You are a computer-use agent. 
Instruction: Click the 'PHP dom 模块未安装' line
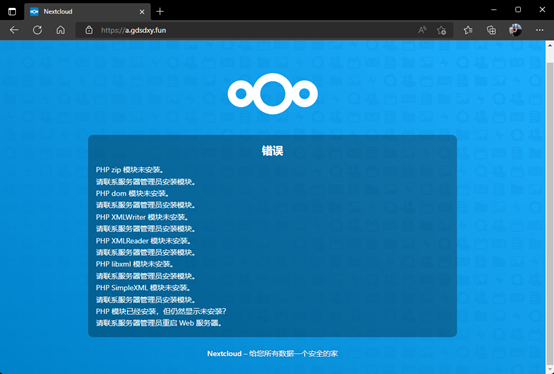click(132, 194)
